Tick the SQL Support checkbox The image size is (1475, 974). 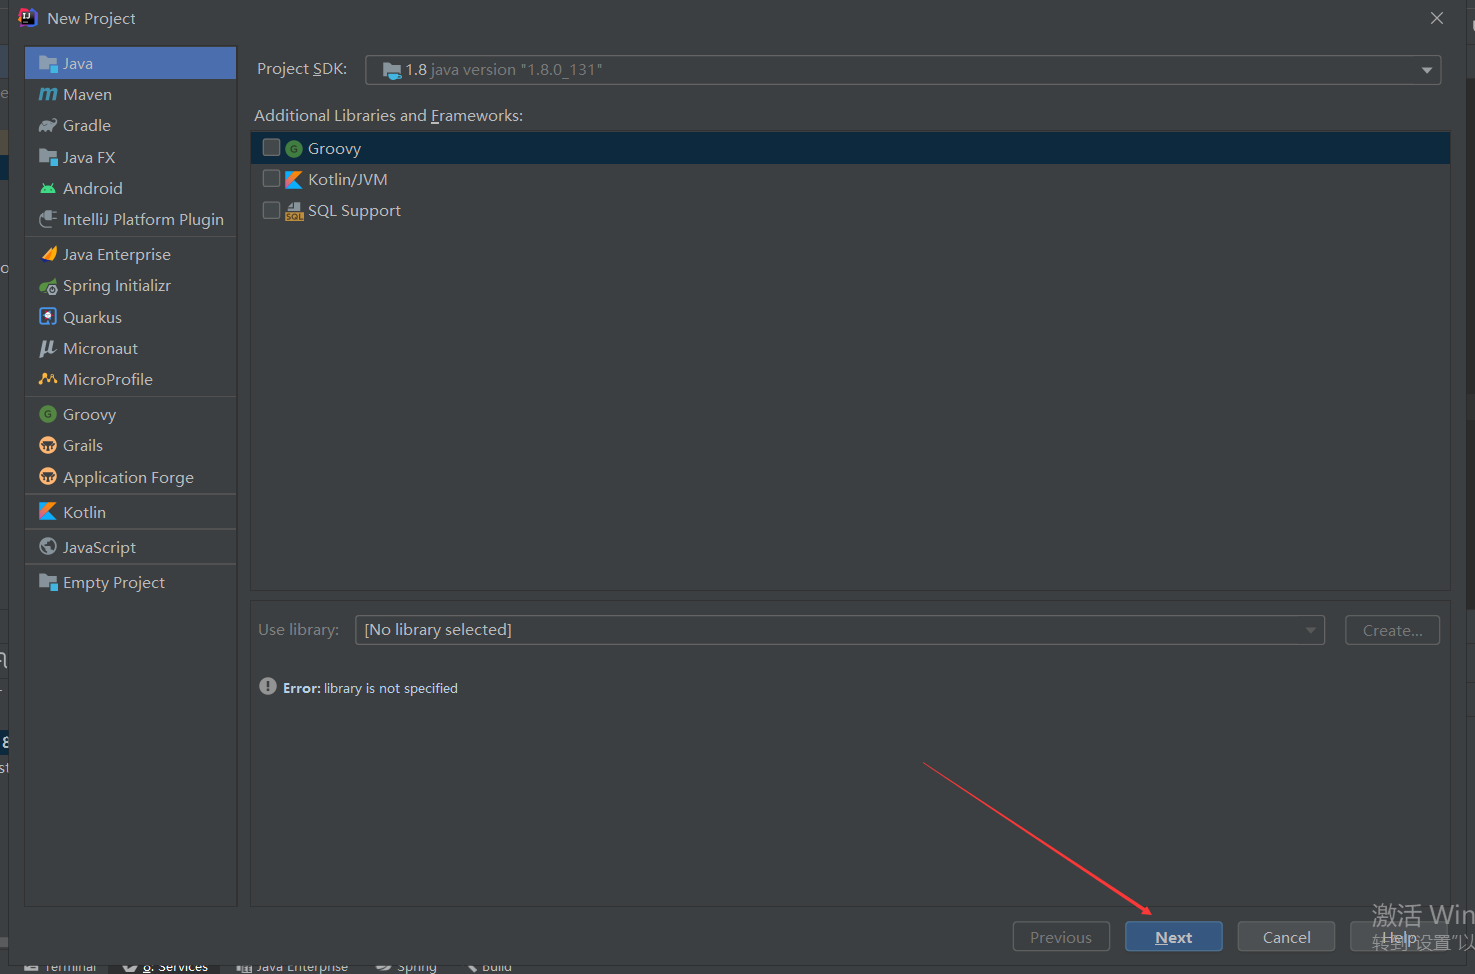(x=271, y=210)
